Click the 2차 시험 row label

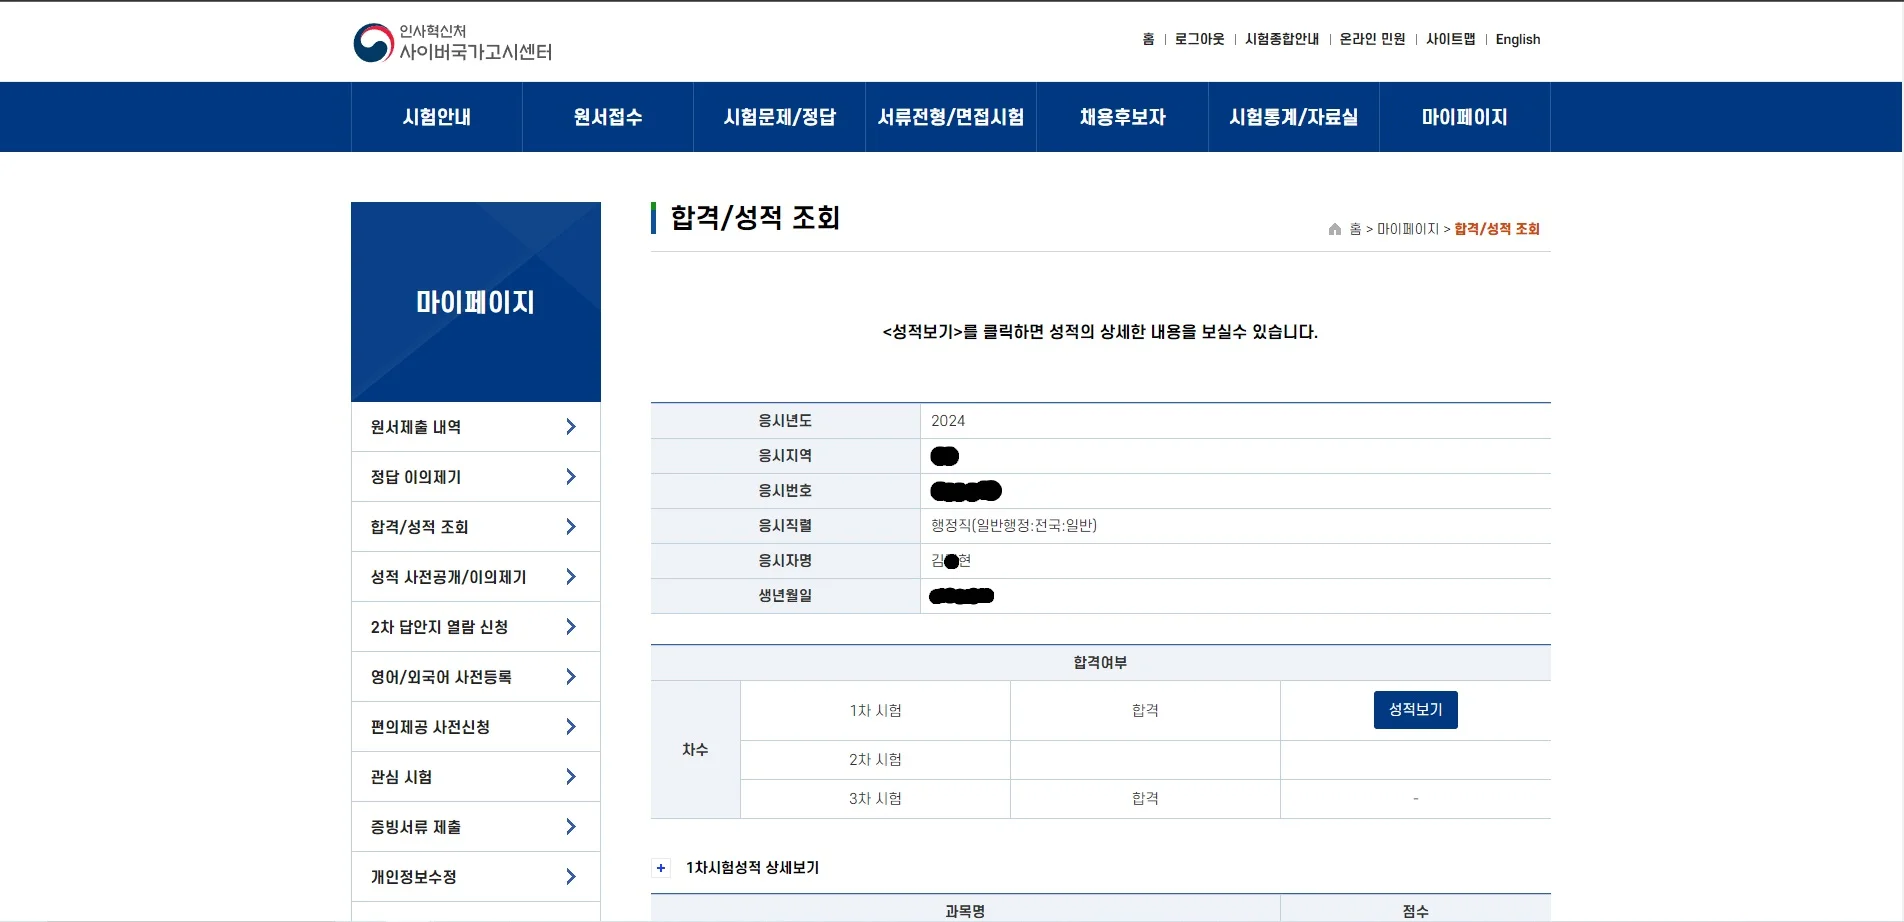tap(876, 760)
